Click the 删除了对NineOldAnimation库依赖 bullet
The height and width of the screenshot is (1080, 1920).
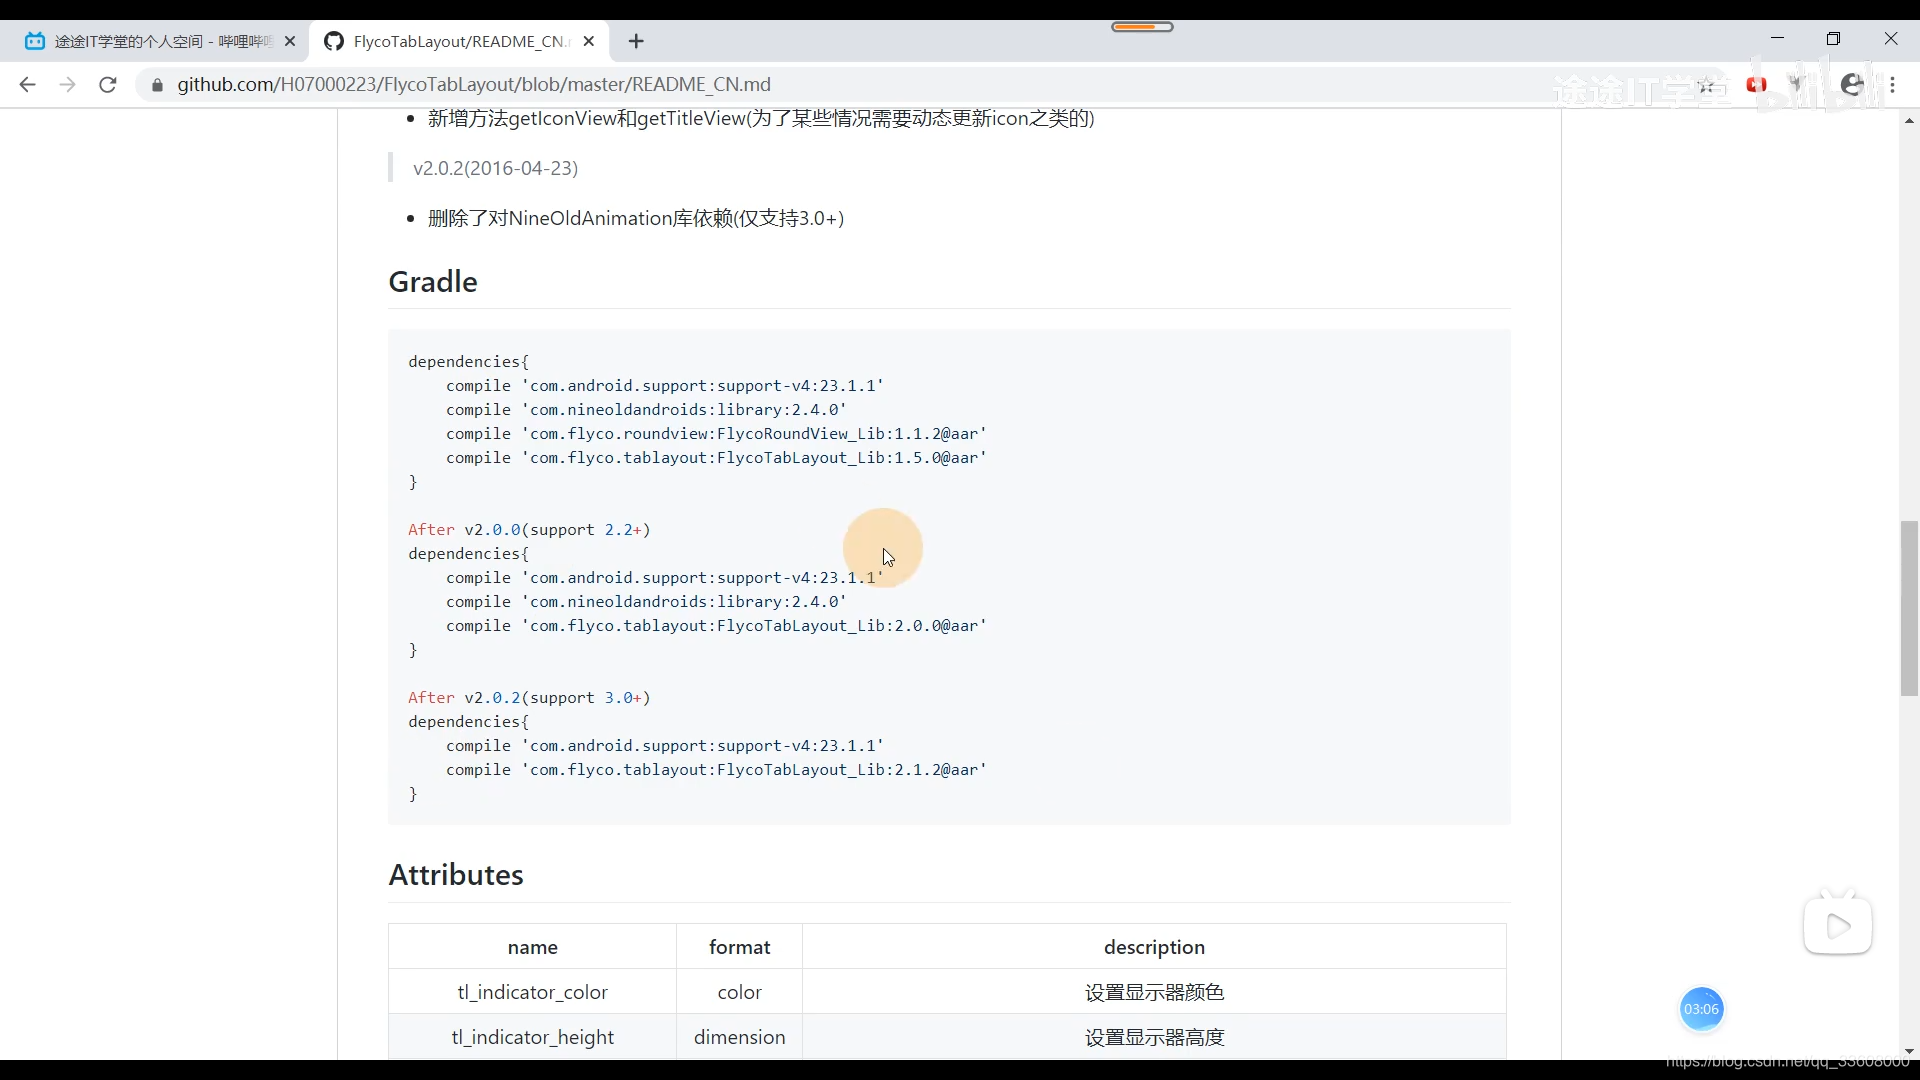coord(636,218)
